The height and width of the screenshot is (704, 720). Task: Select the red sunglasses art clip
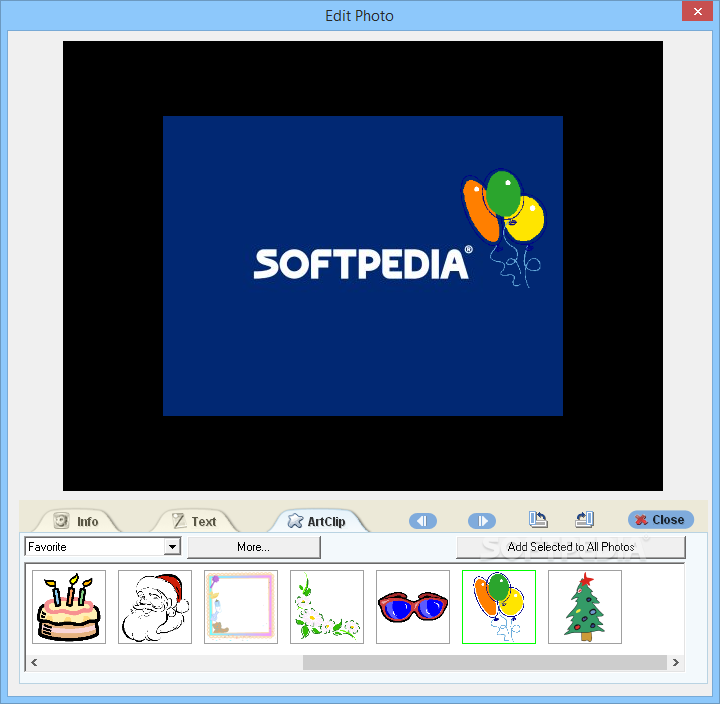(413, 607)
